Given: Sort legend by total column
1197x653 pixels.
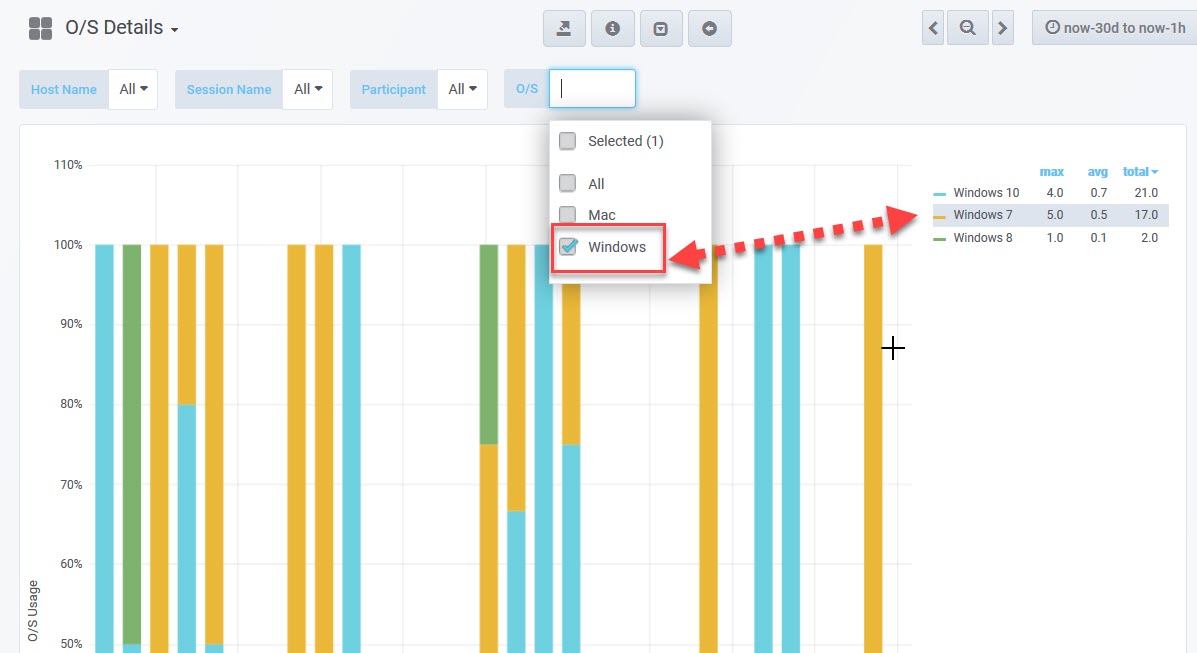Looking at the screenshot, I should coord(1139,172).
